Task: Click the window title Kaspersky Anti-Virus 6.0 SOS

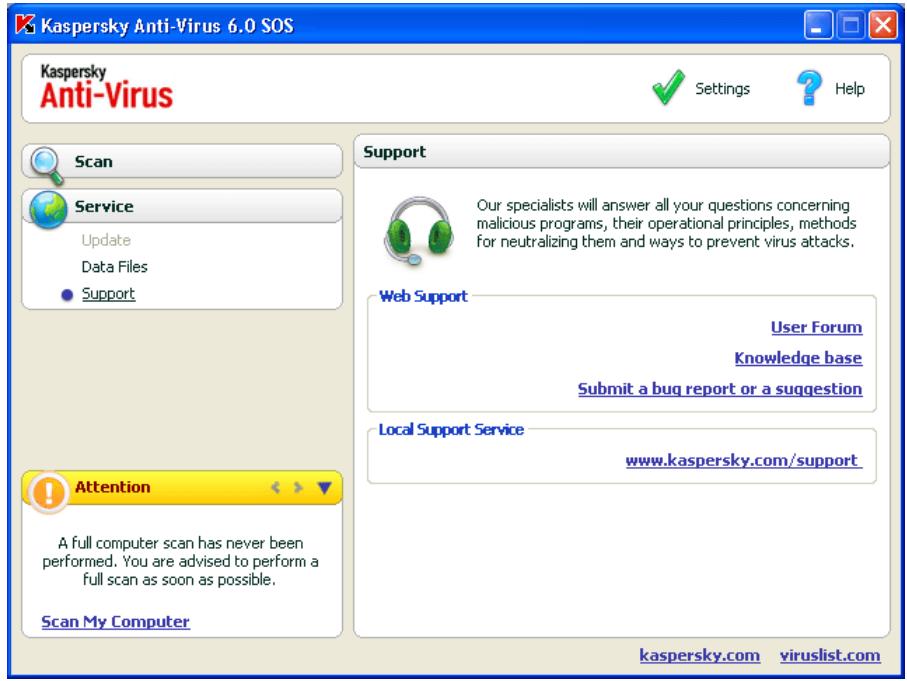Action: [x=167, y=25]
